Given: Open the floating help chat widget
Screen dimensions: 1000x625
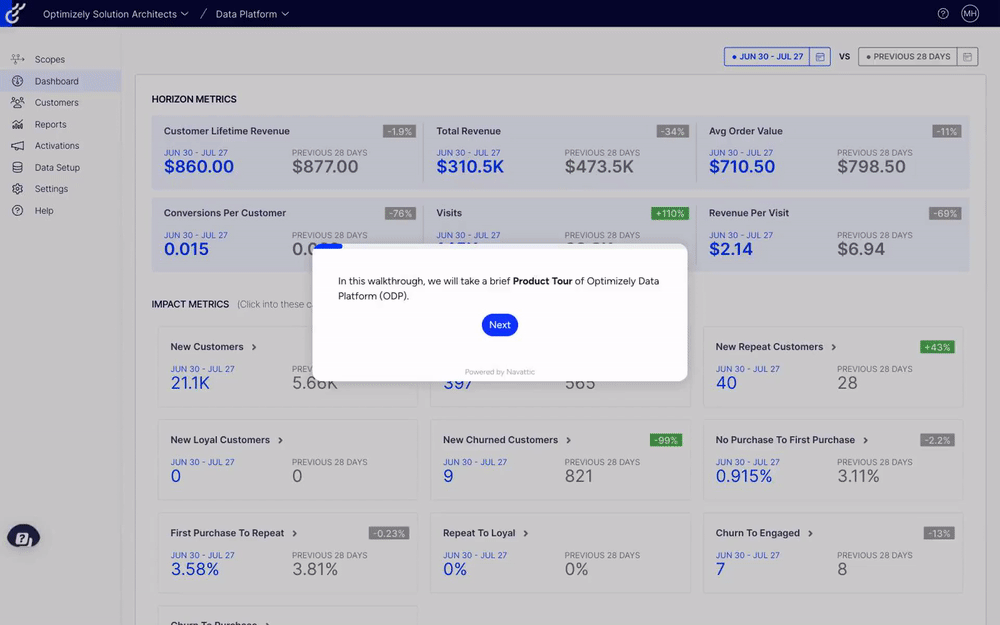Looking at the screenshot, I should click(24, 537).
